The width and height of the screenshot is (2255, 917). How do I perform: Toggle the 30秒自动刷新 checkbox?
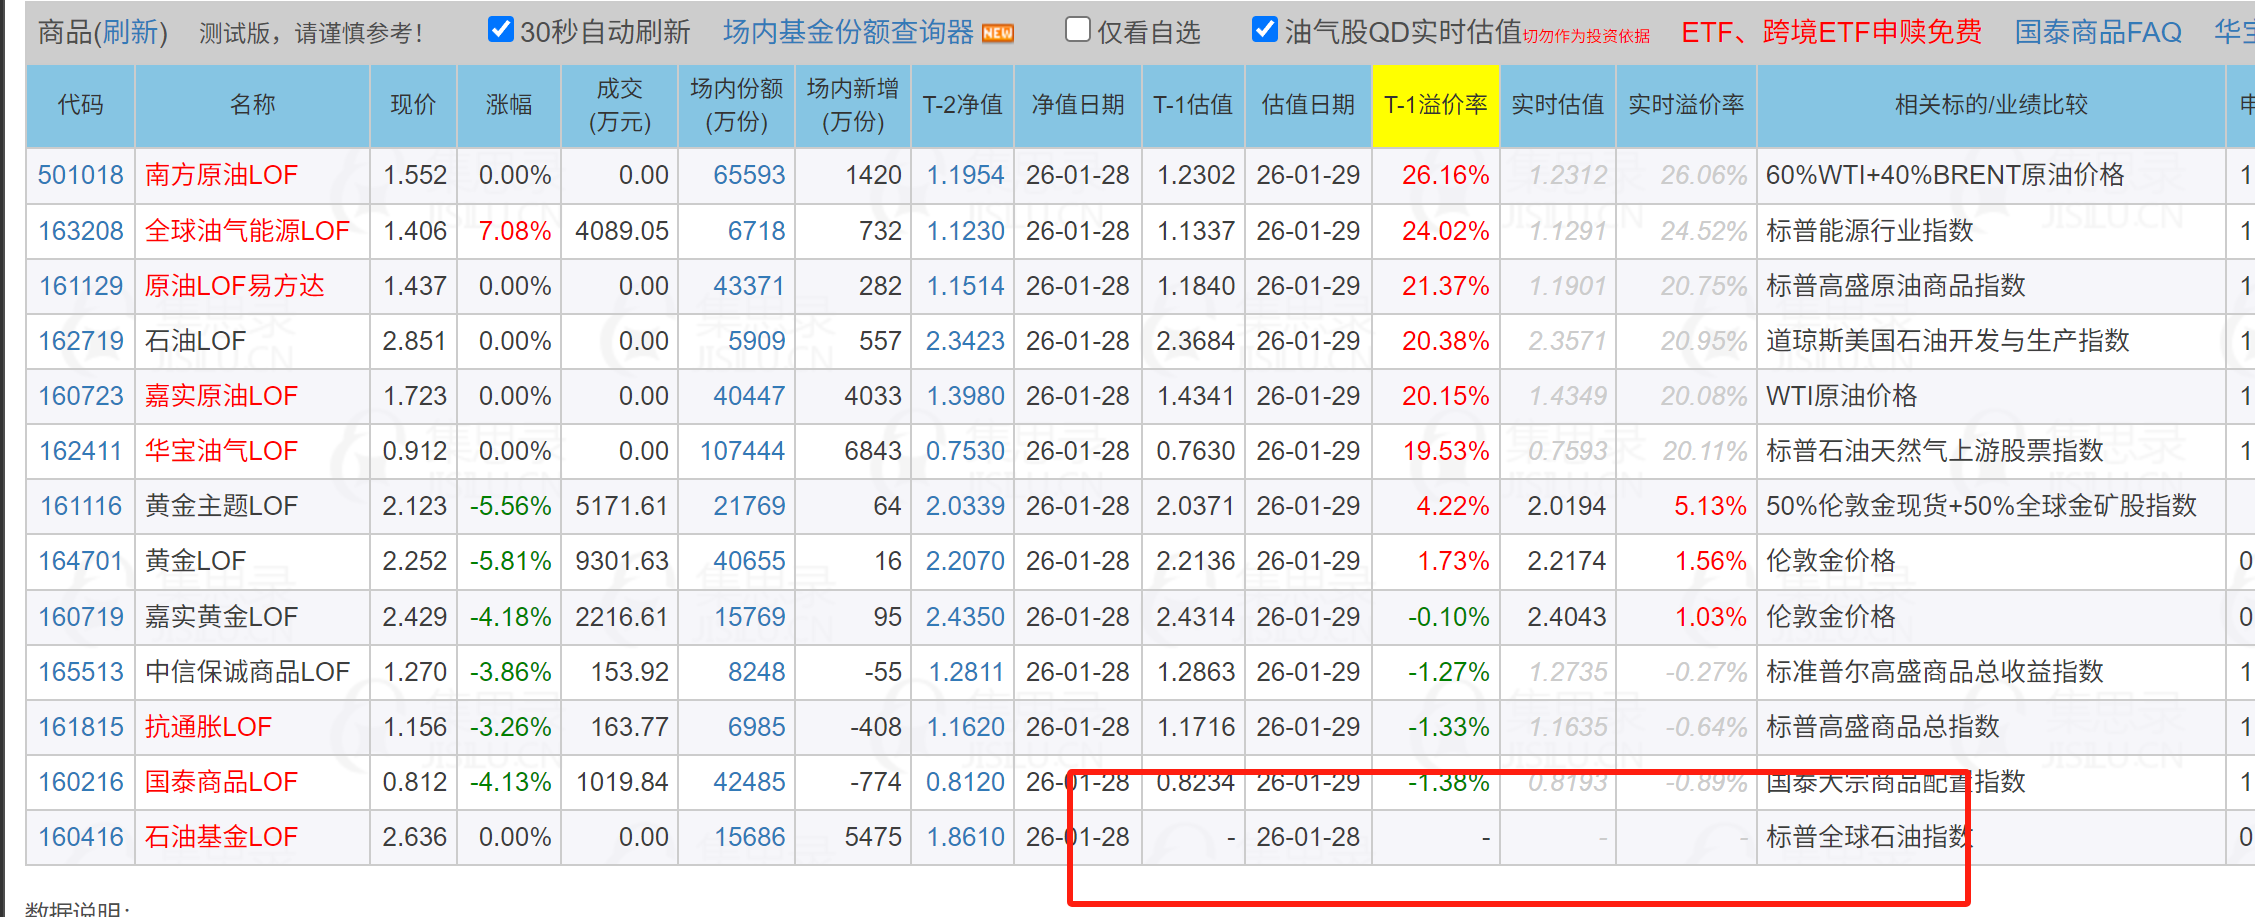pyautogui.click(x=500, y=30)
